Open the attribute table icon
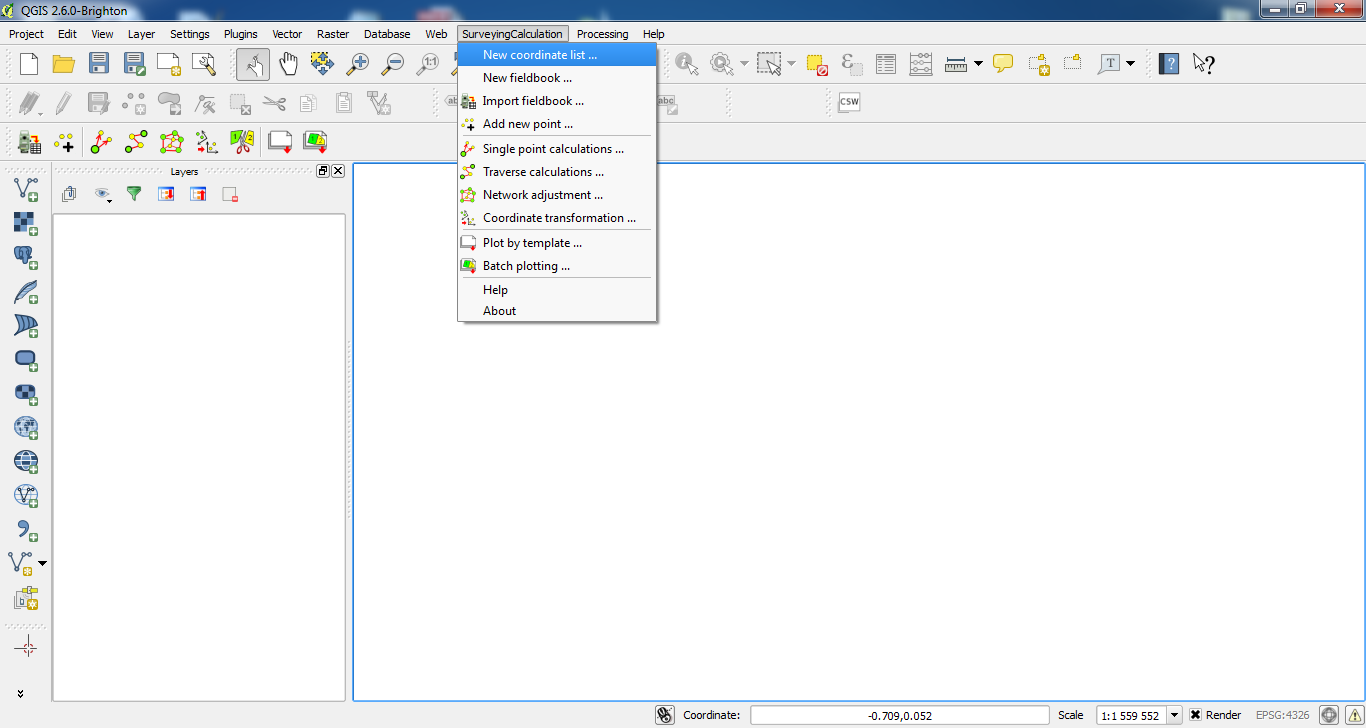Image resolution: width=1366 pixels, height=728 pixels. pos(886,64)
